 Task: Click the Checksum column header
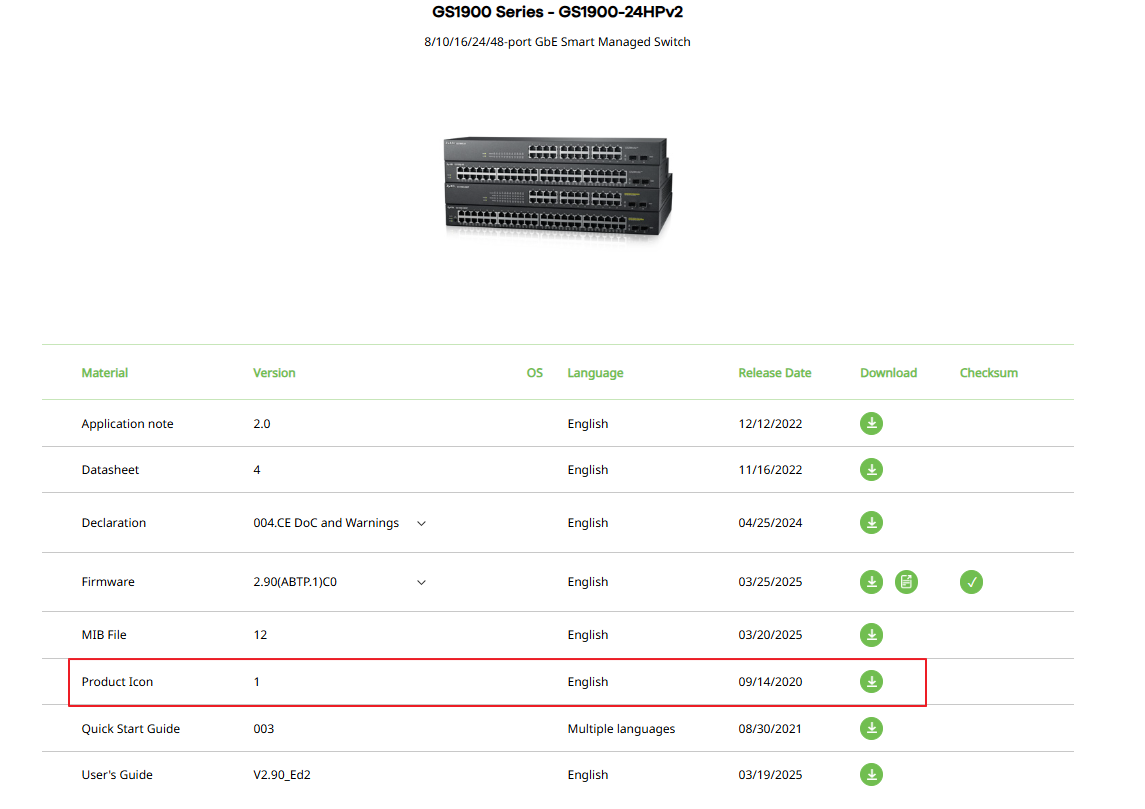pos(989,373)
